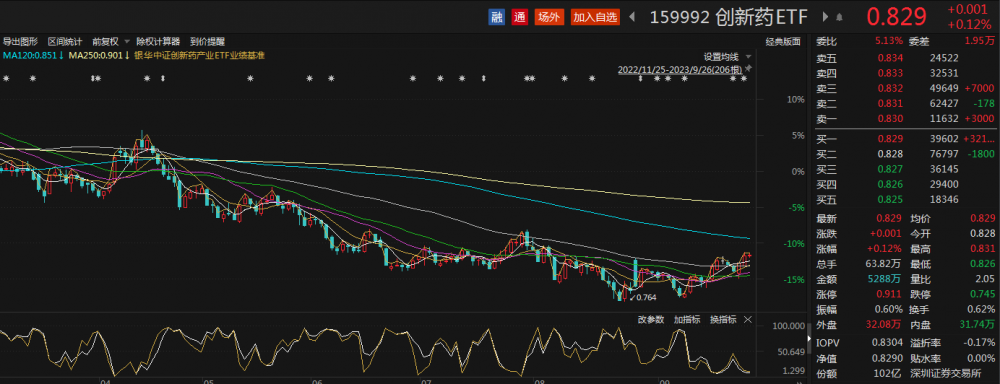Add stock via 加入自选 button
The height and width of the screenshot is (384, 1000).
click(x=595, y=17)
